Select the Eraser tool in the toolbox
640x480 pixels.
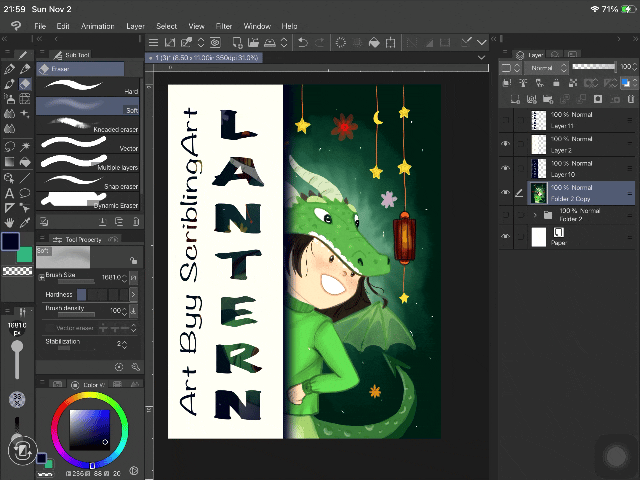(25, 84)
